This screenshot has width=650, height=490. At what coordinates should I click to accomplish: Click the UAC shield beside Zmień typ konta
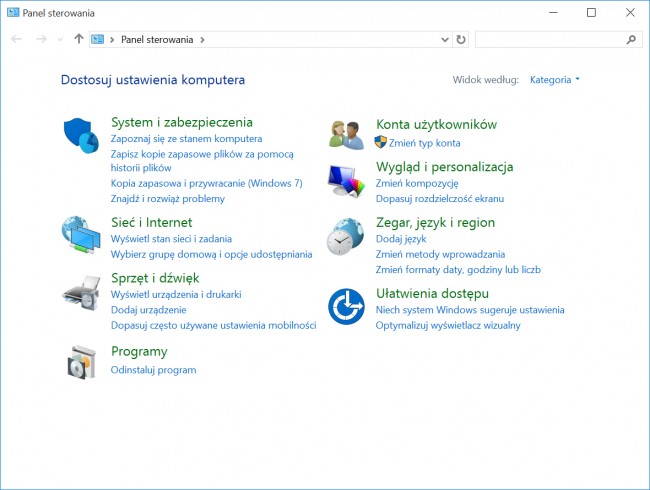pyautogui.click(x=380, y=142)
